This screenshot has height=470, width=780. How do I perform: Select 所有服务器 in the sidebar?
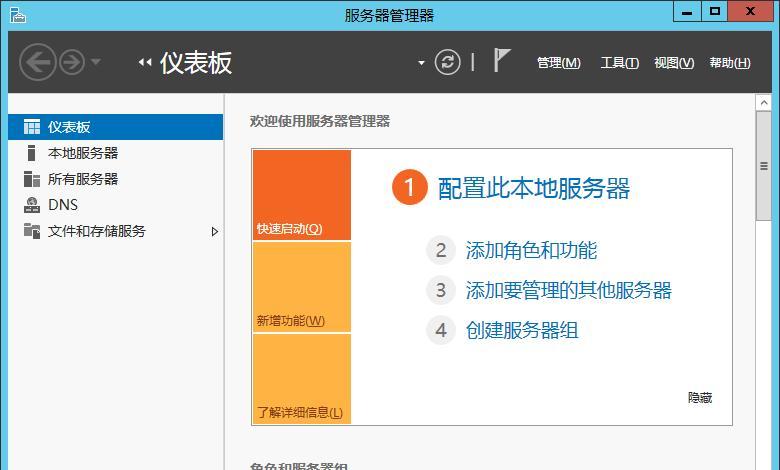coord(115,179)
